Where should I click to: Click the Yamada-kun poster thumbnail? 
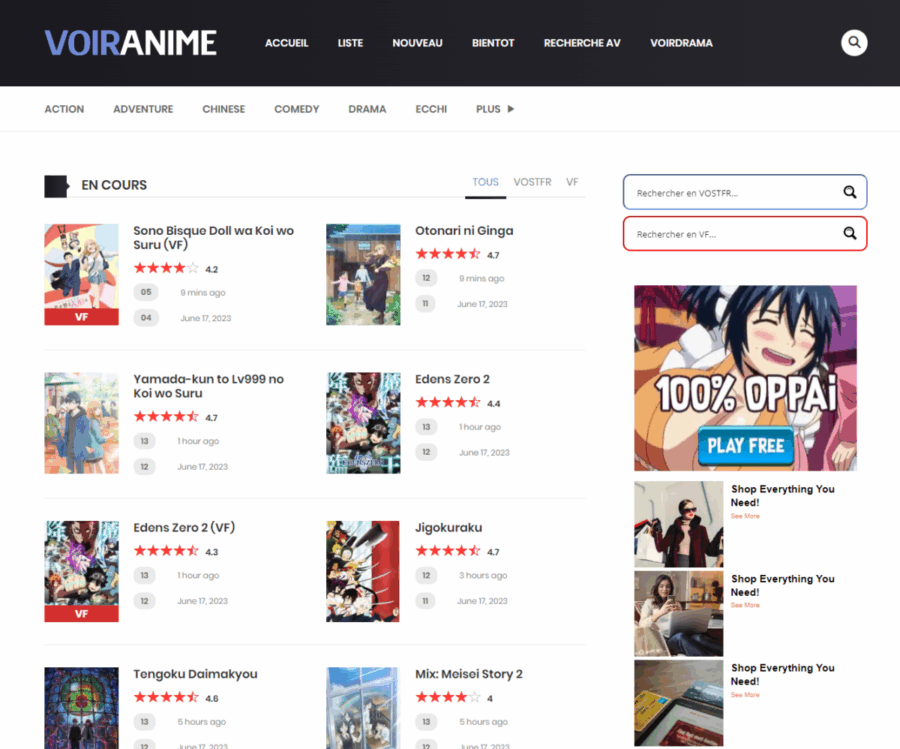click(82, 423)
